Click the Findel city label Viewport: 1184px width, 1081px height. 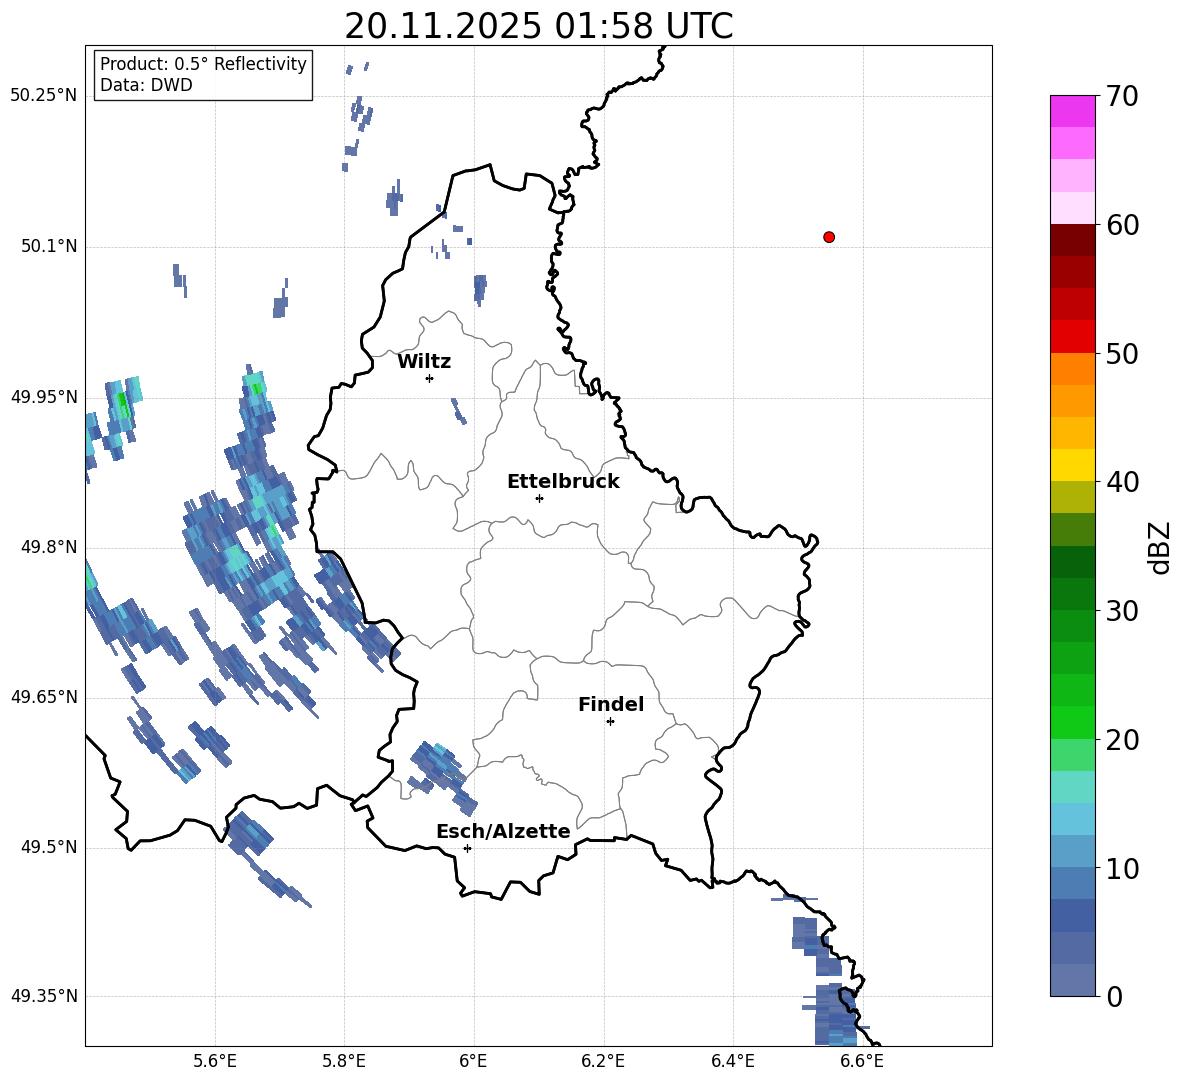pos(611,704)
